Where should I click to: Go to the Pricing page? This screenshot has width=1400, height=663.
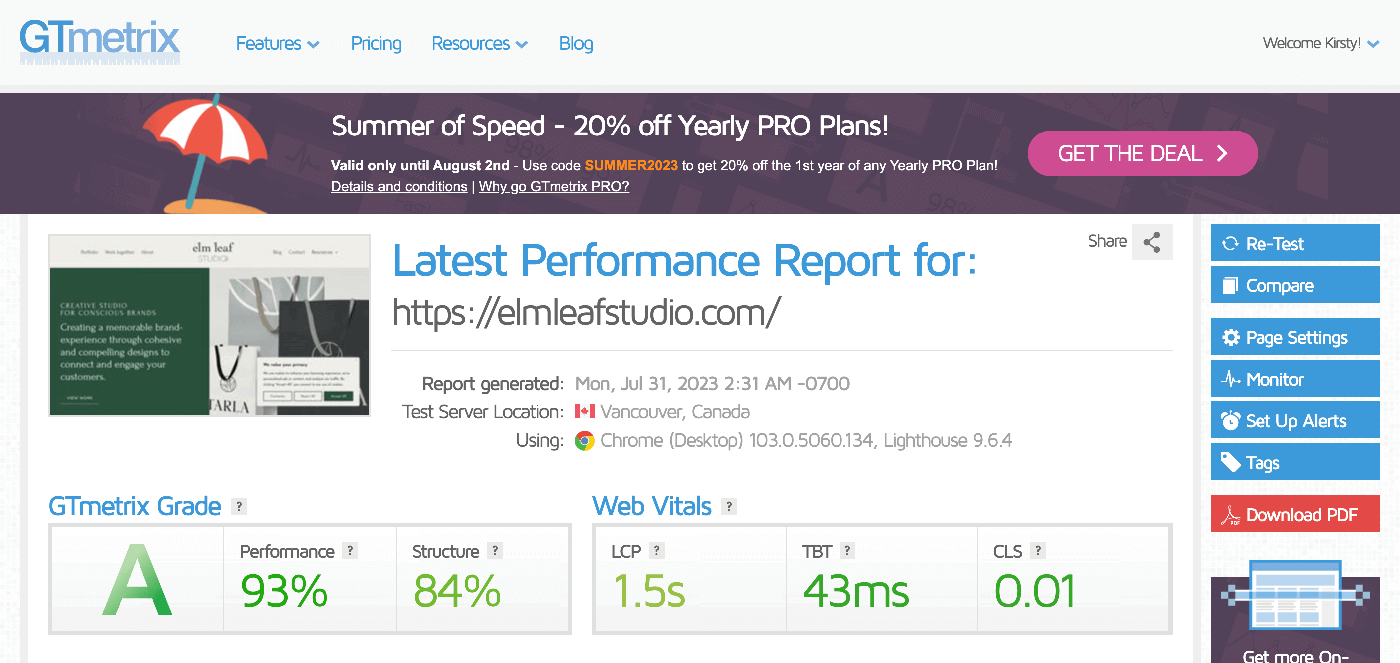point(376,44)
